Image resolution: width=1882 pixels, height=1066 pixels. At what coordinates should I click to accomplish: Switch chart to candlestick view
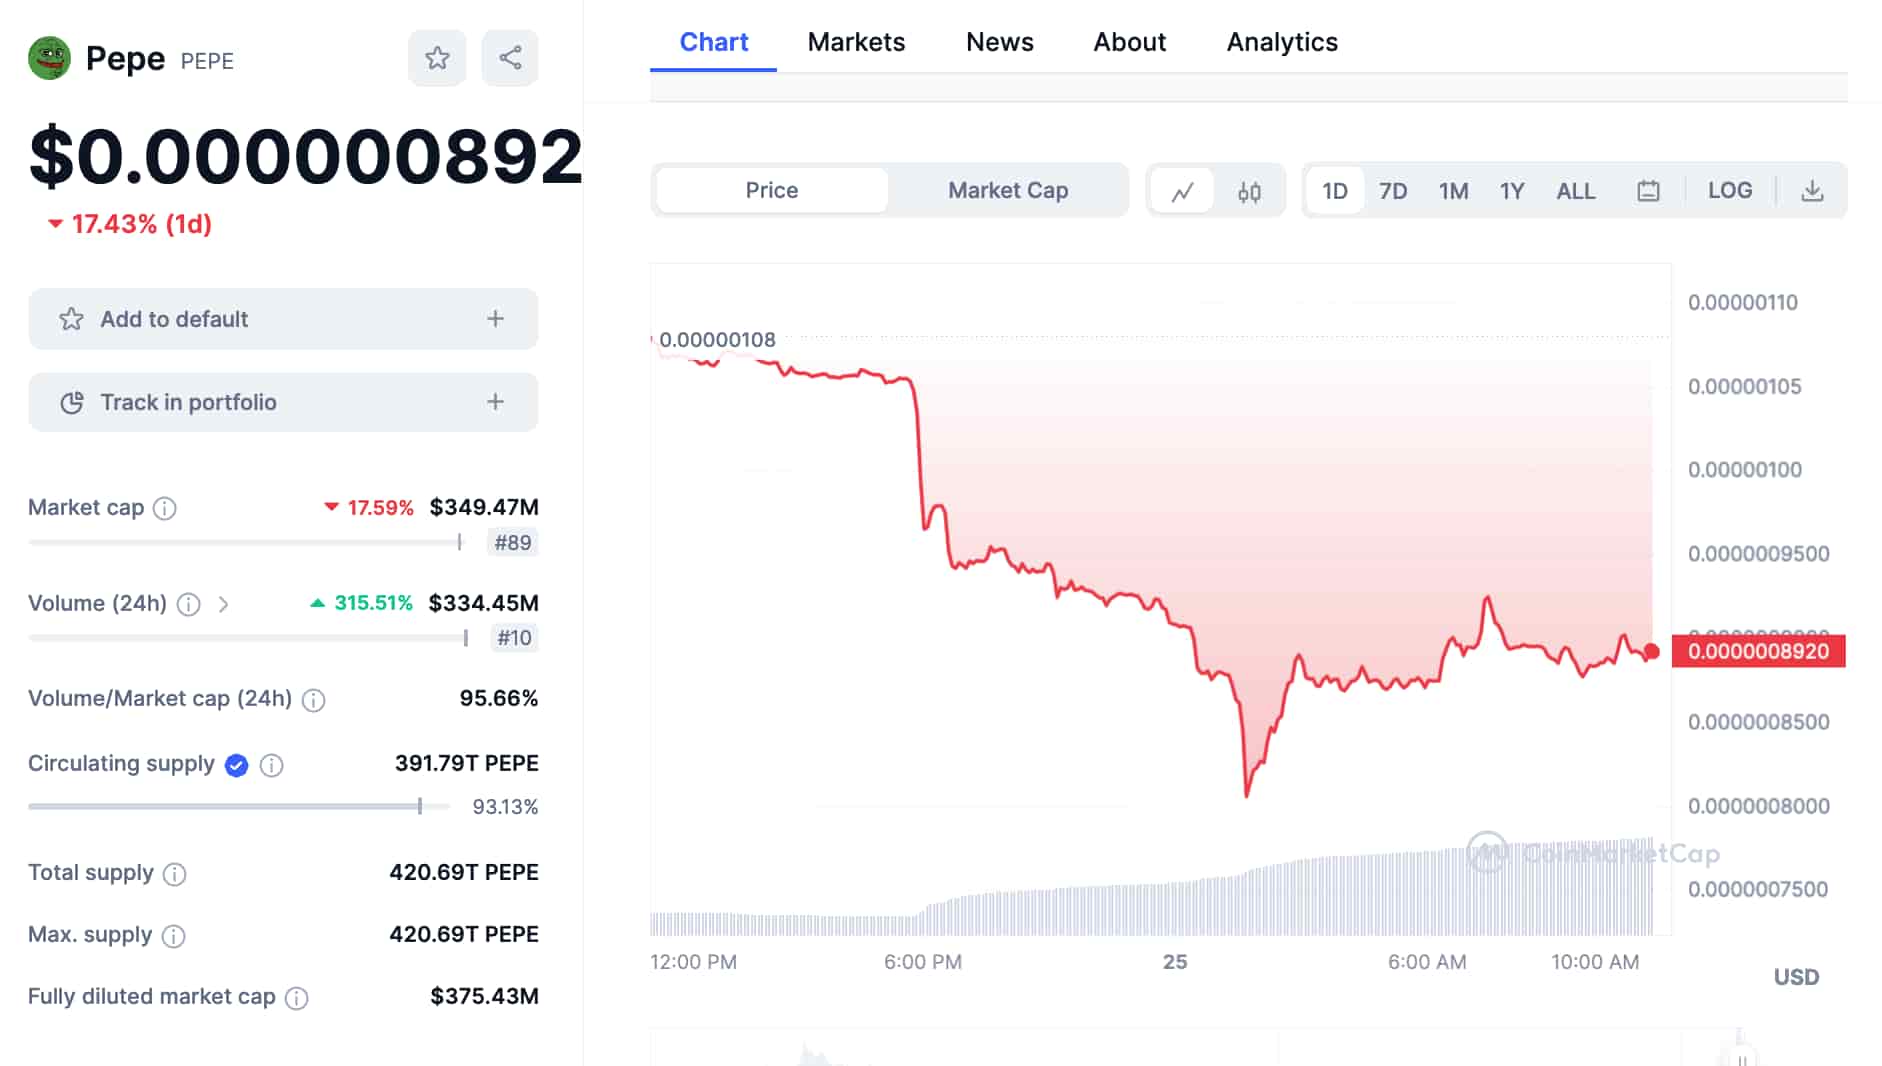[1248, 190]
